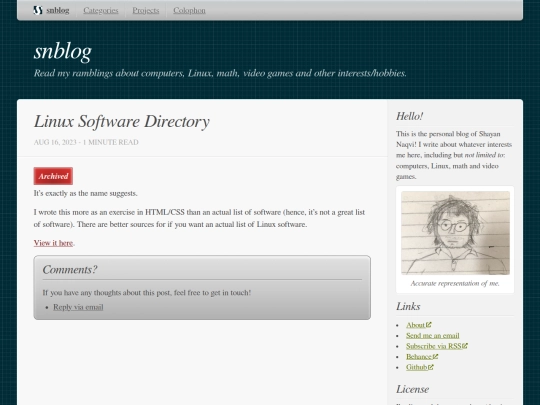Open the Categories menu item
The height and width of the screenshot is (405, 540).
(x=101, y=10)
